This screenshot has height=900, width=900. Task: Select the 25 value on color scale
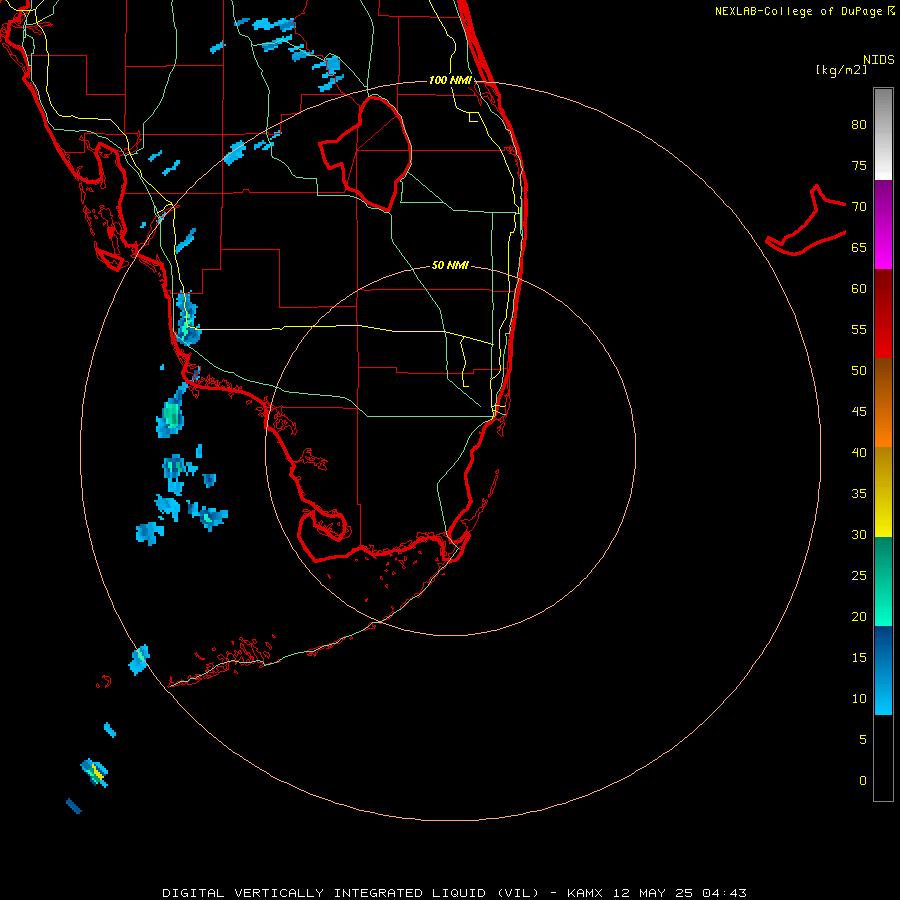pyautogui.click(x=859, y=576)
